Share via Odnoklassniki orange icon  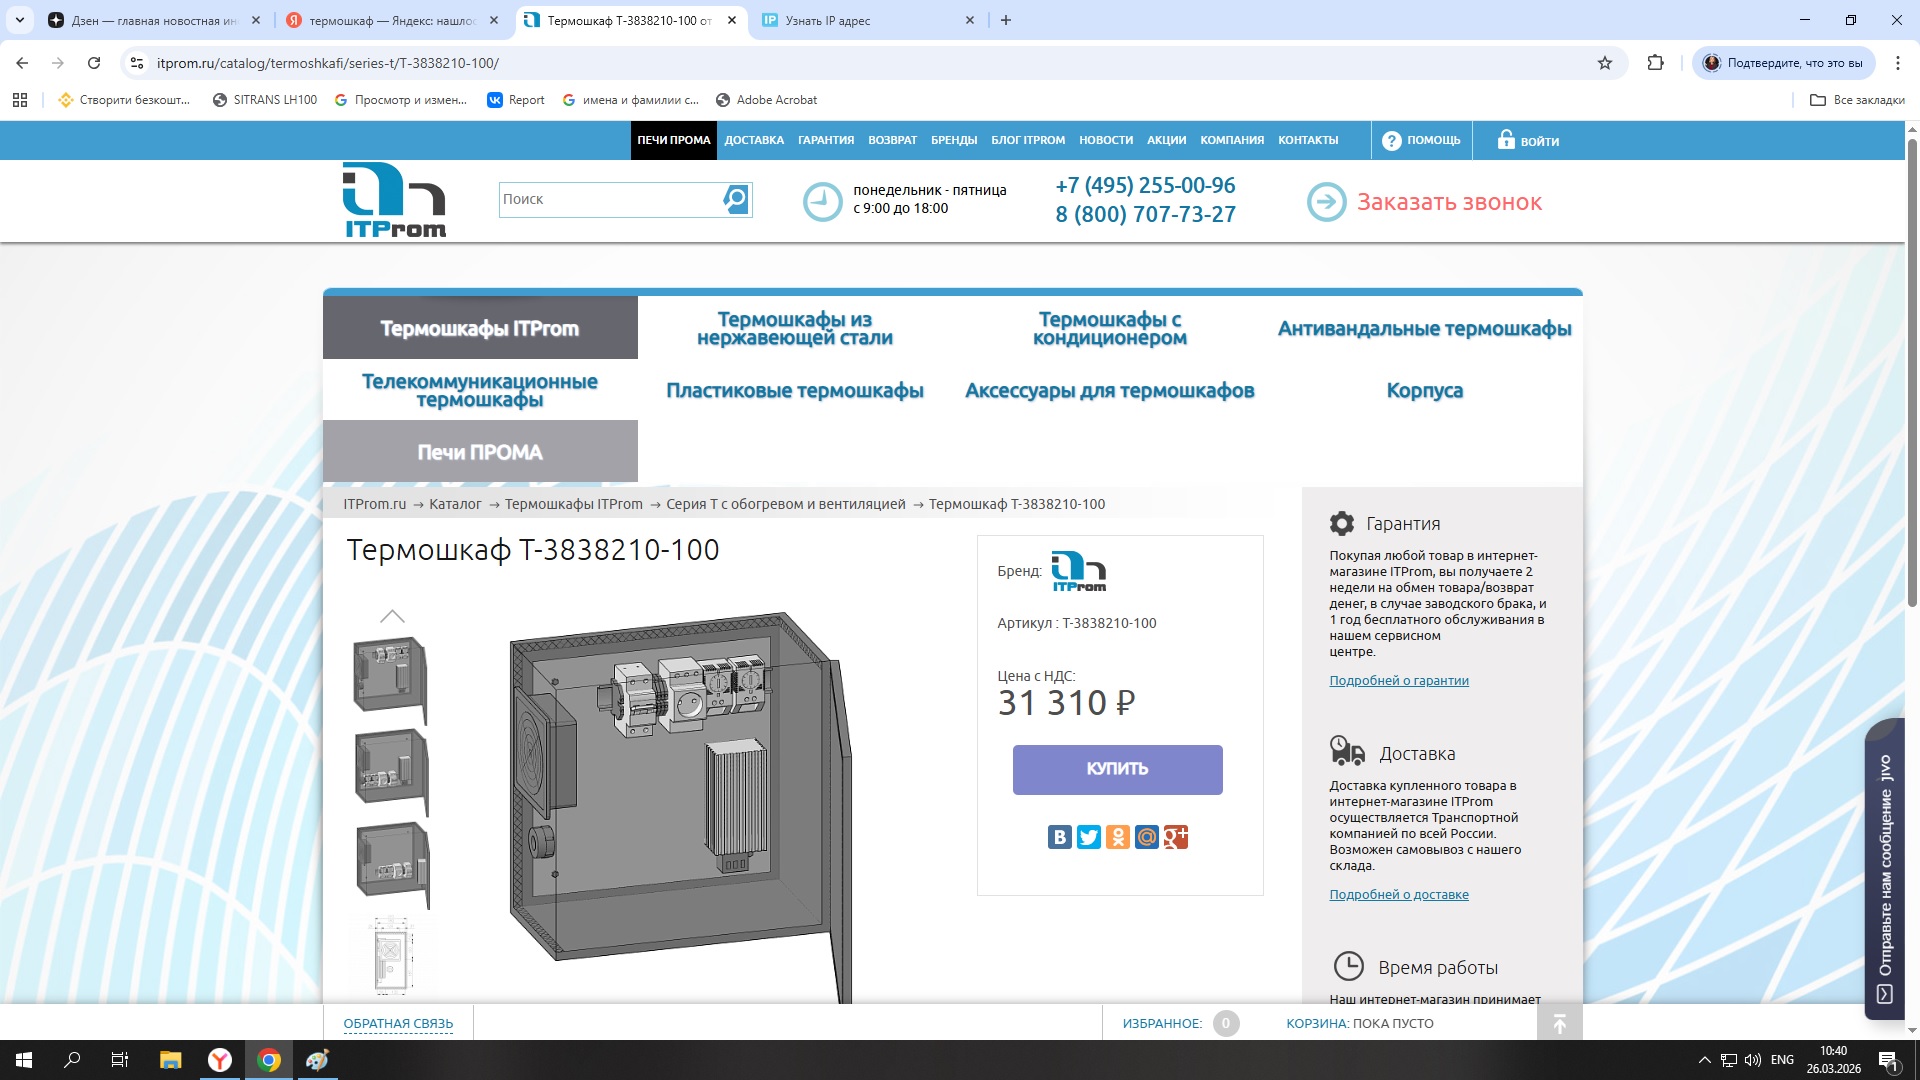1117,837
